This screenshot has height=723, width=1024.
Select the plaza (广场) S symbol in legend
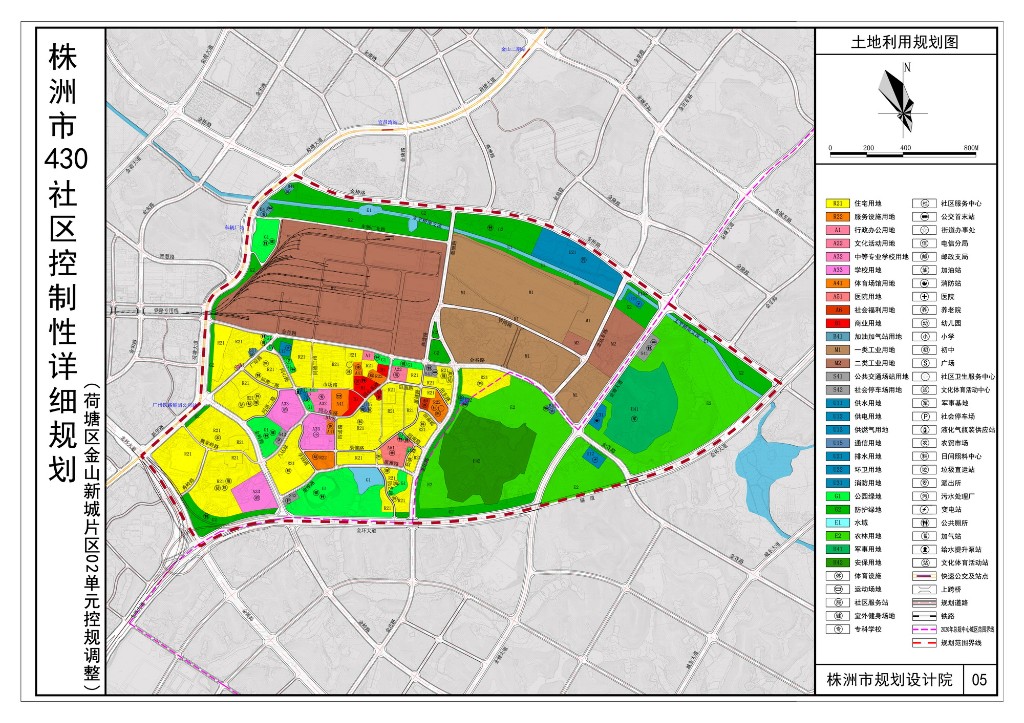pos(925,363)
